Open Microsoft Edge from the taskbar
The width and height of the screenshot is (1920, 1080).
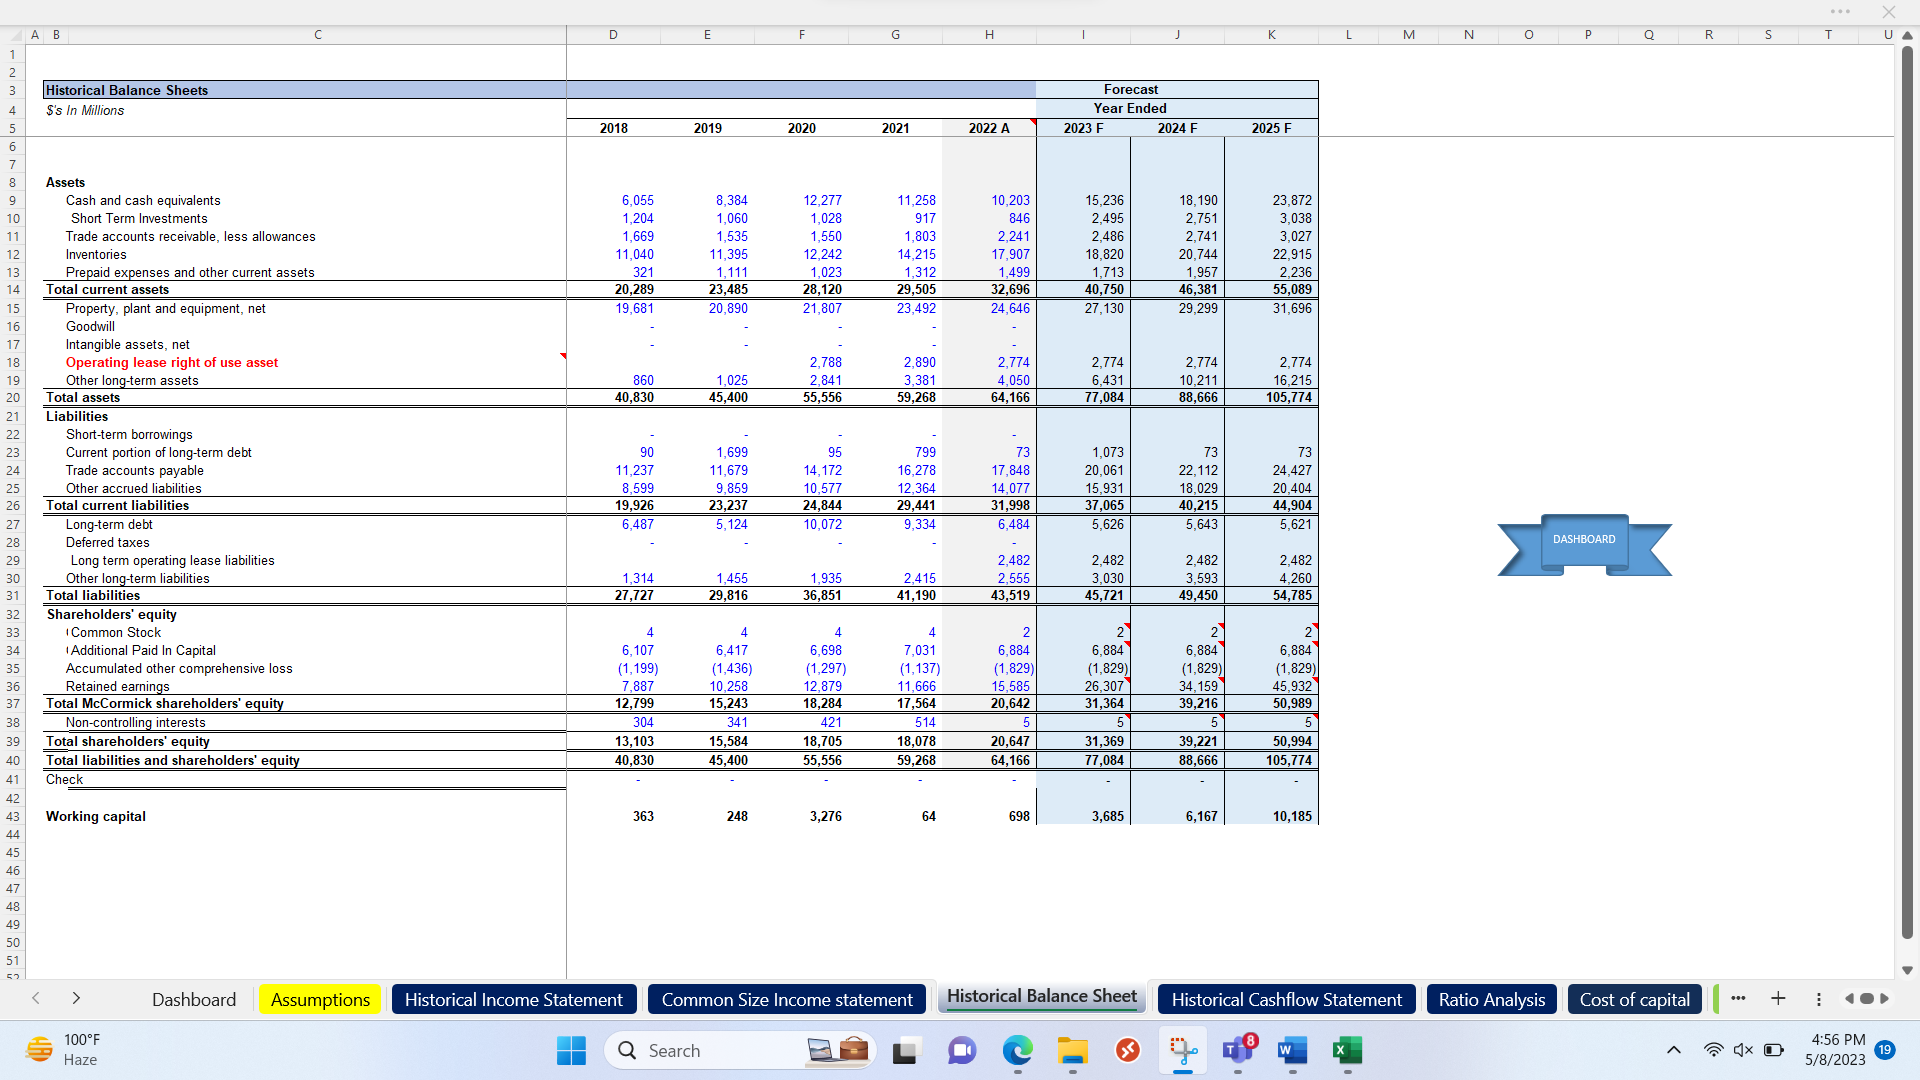click(x=1017, y=1051)
